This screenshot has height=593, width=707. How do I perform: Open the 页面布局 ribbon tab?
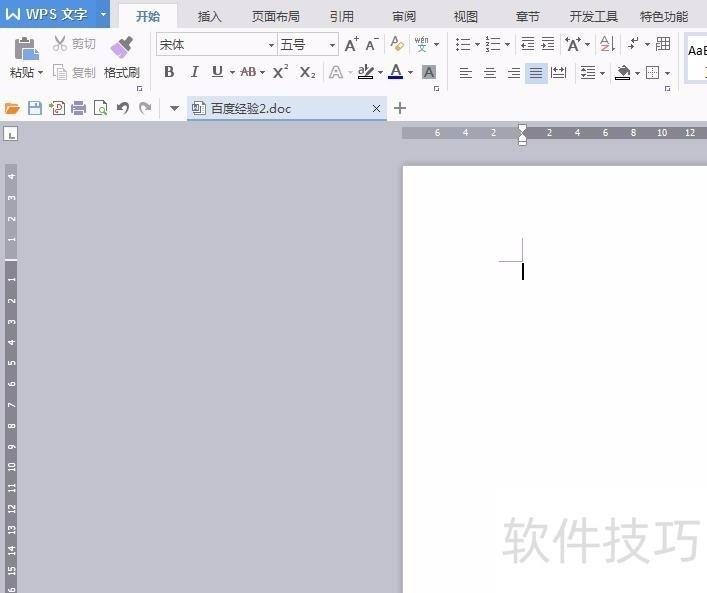click(275, 16)
